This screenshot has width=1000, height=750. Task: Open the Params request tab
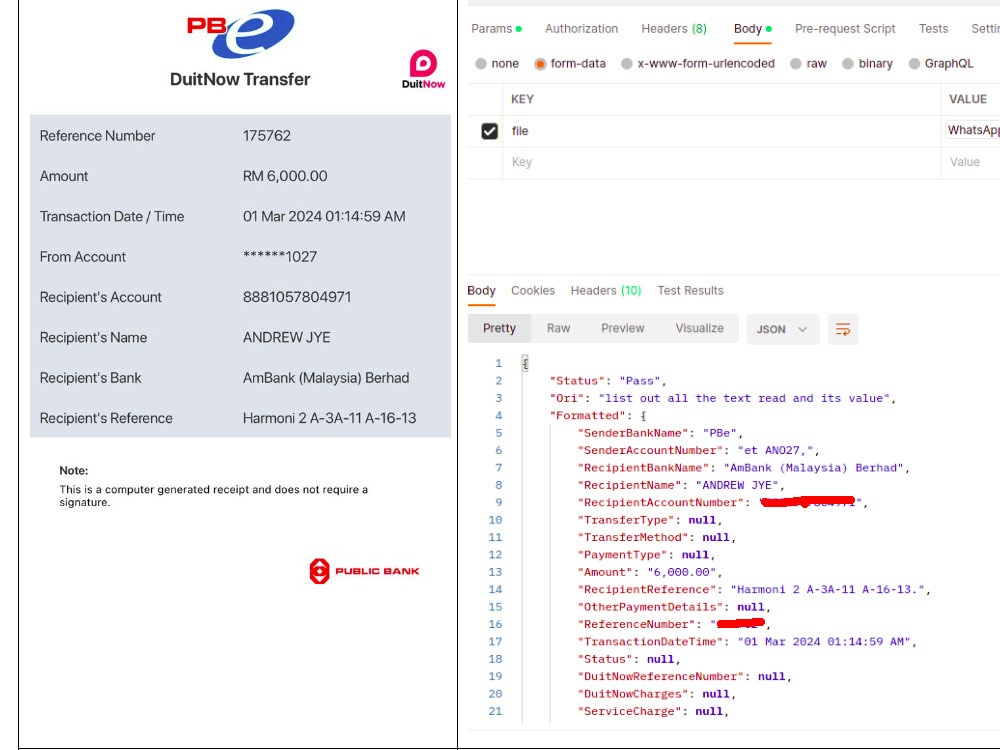(x=496, y=29)
